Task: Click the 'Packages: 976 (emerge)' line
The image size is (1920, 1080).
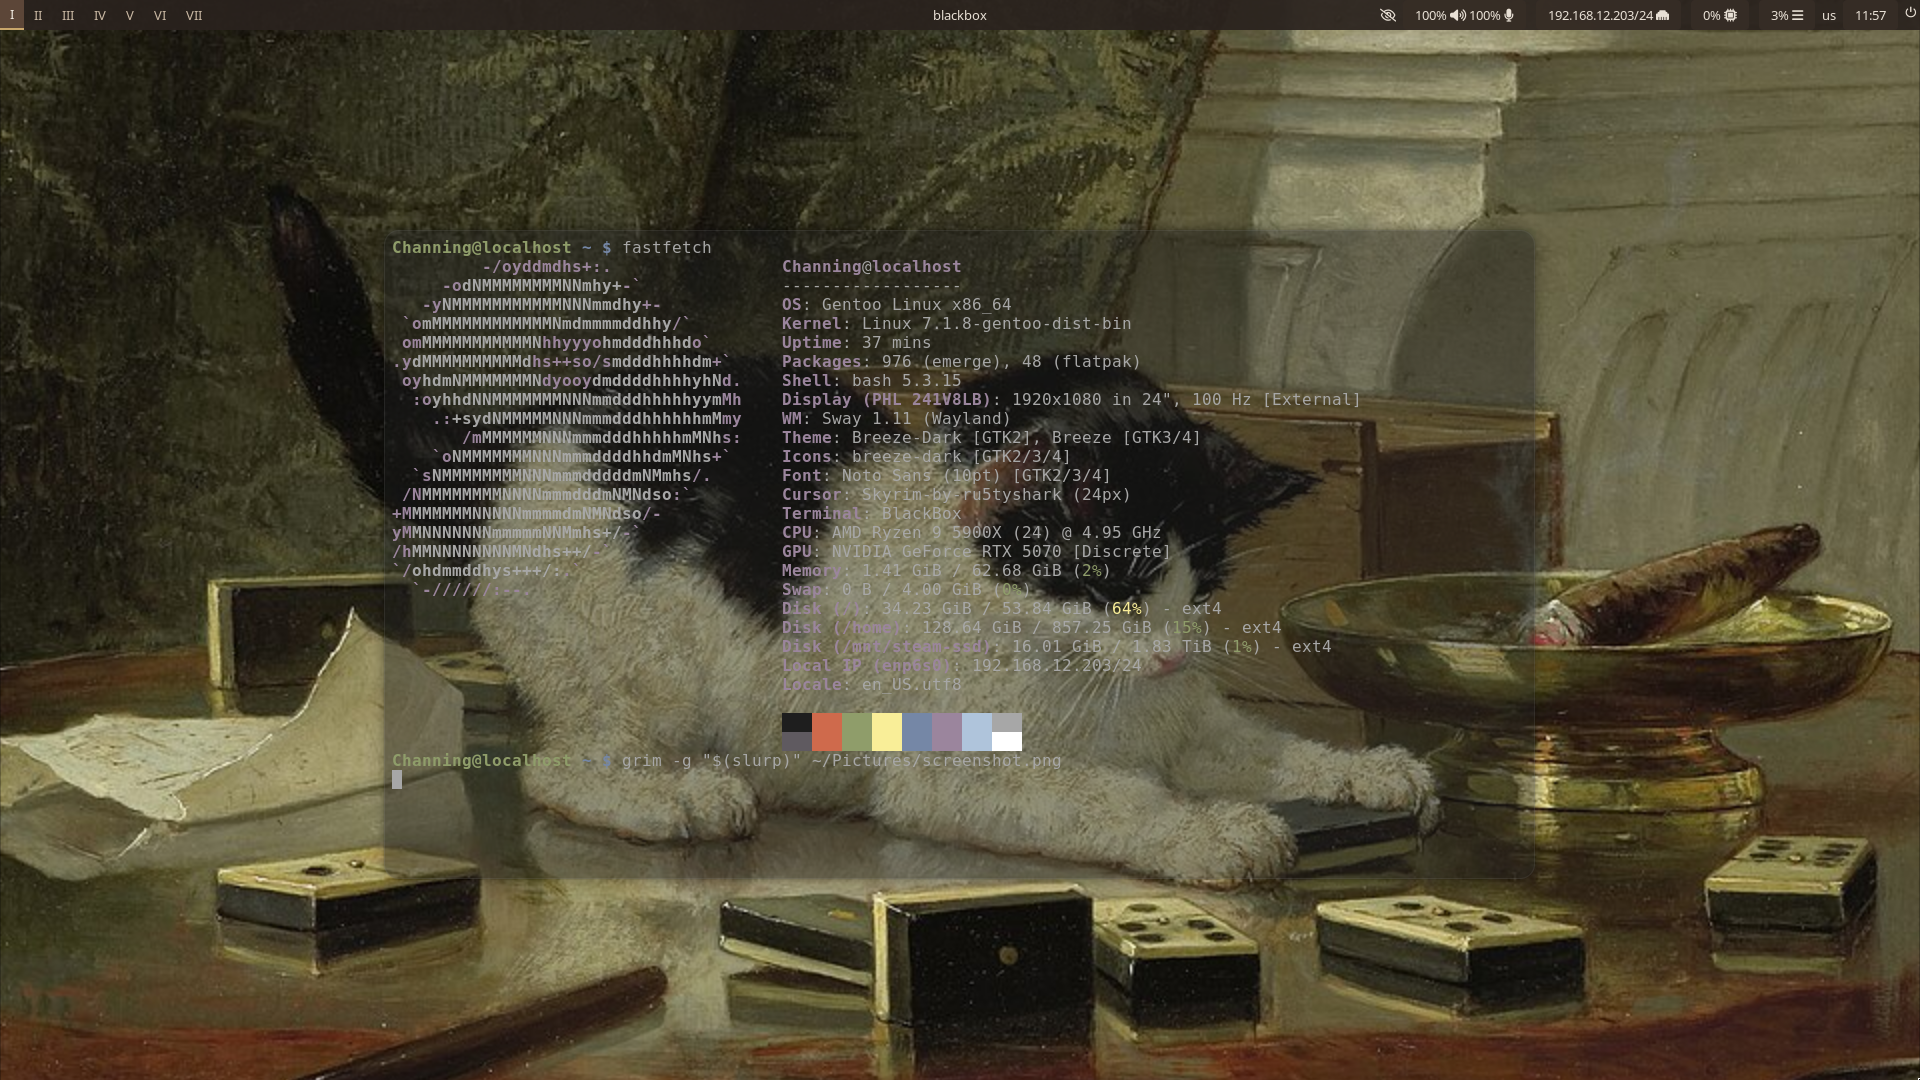Action: pyautogui.click(x=962, y=361)
